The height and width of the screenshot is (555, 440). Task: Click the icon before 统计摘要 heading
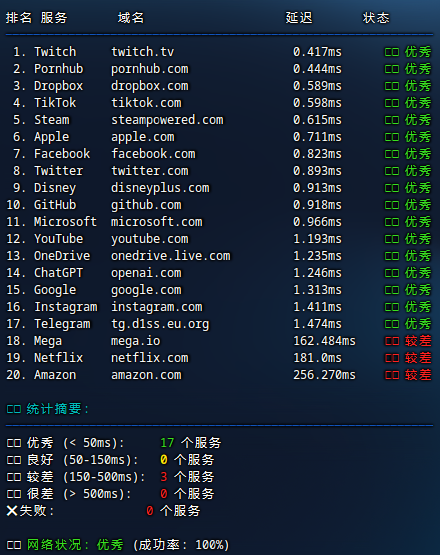[x=14, y=410]
